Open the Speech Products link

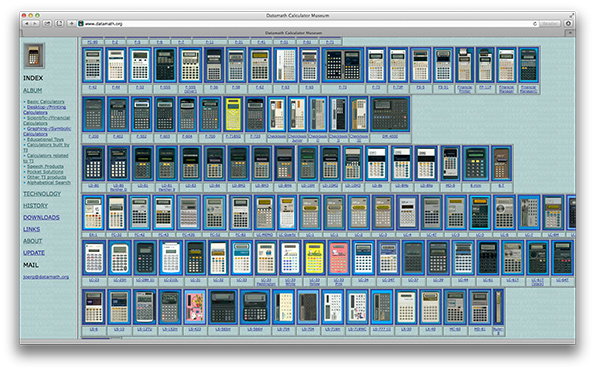pyautogui.click(x=45, y=166)
